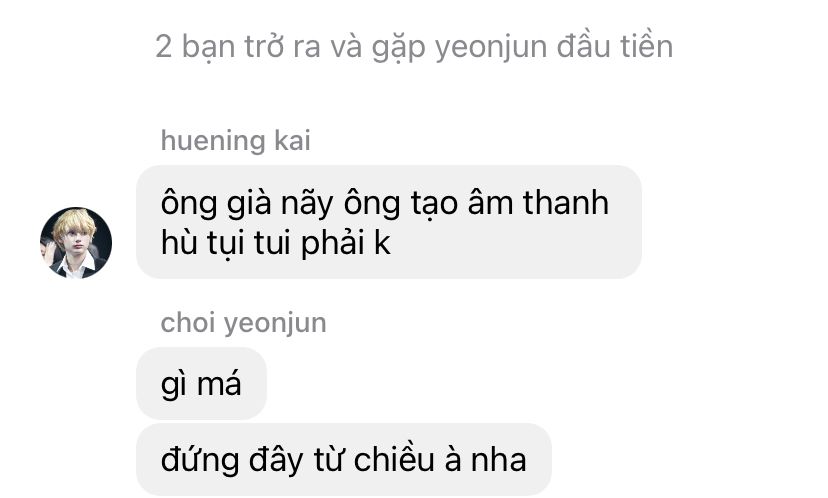Open huening kai's blond profile avatar
828x498 pixels.
click(x=76, y=242)
